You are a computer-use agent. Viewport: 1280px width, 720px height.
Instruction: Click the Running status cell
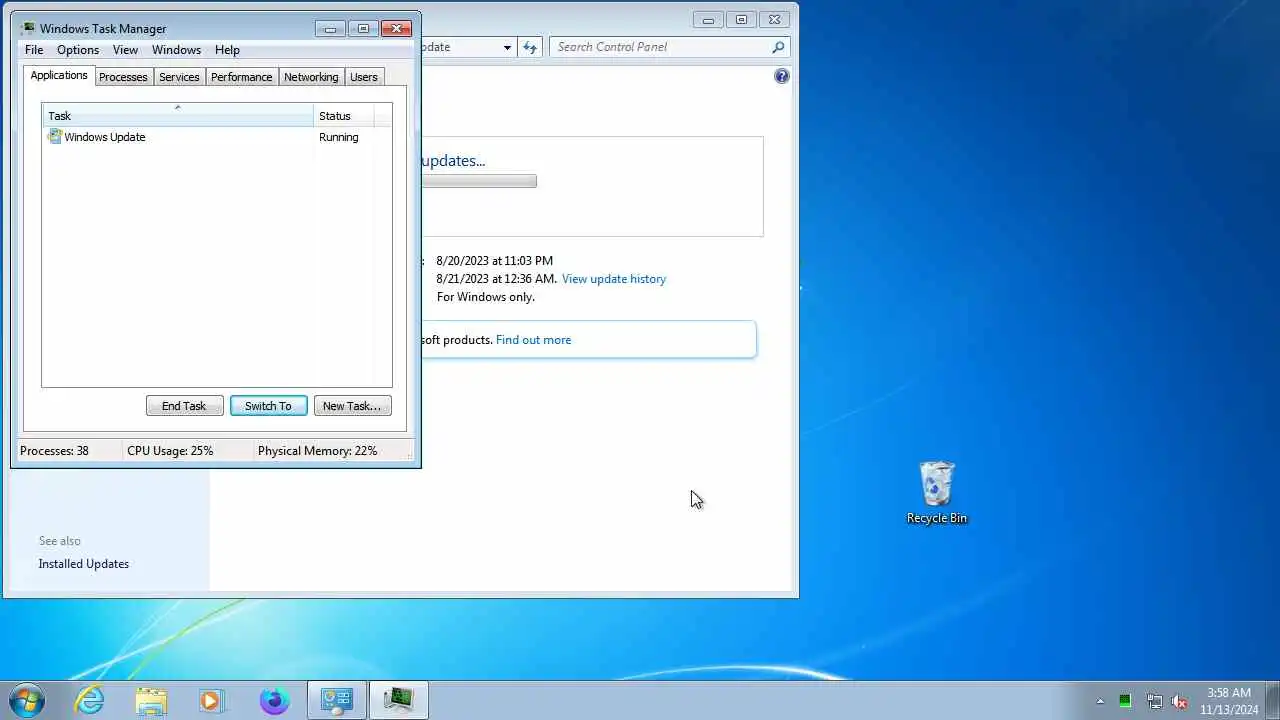338,137
